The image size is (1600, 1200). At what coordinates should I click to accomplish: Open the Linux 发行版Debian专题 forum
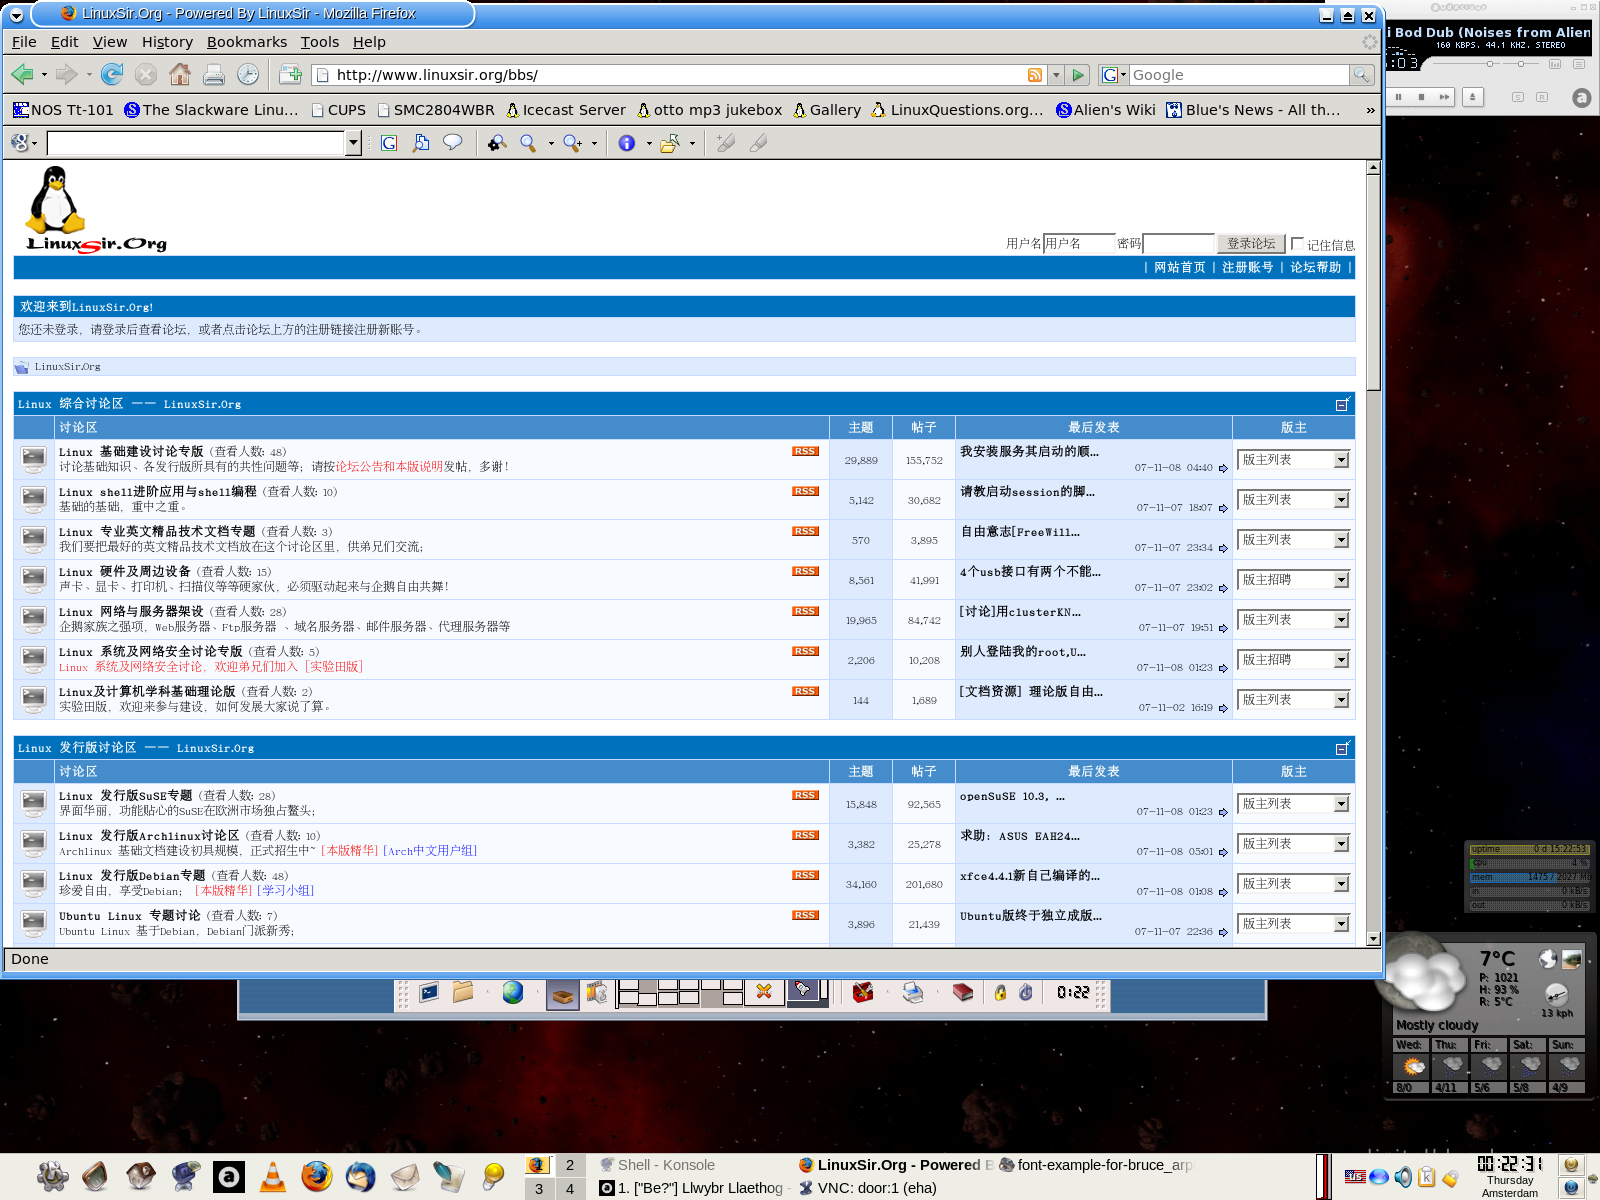(131, 875)
